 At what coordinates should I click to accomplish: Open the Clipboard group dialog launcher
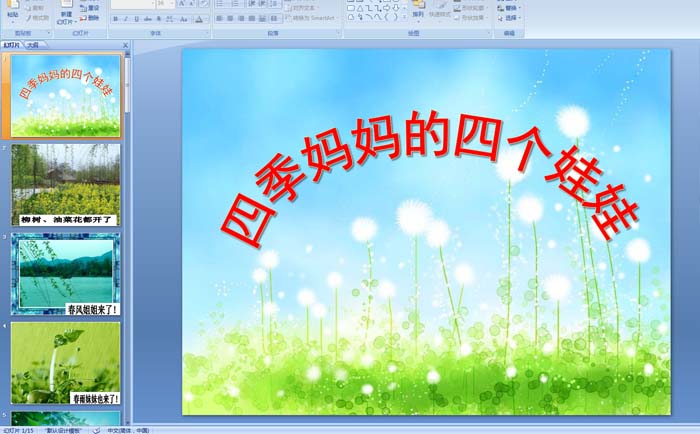tap(49, 33)
